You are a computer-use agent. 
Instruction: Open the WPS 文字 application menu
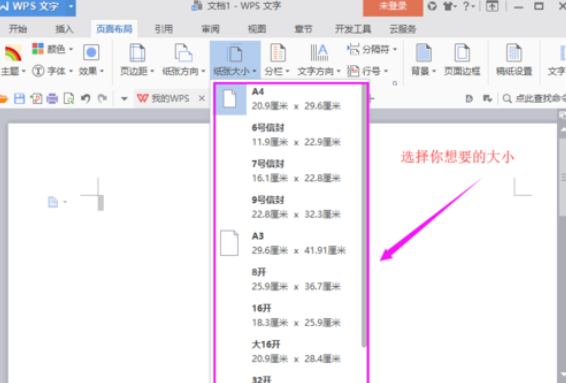click(38, 7)
